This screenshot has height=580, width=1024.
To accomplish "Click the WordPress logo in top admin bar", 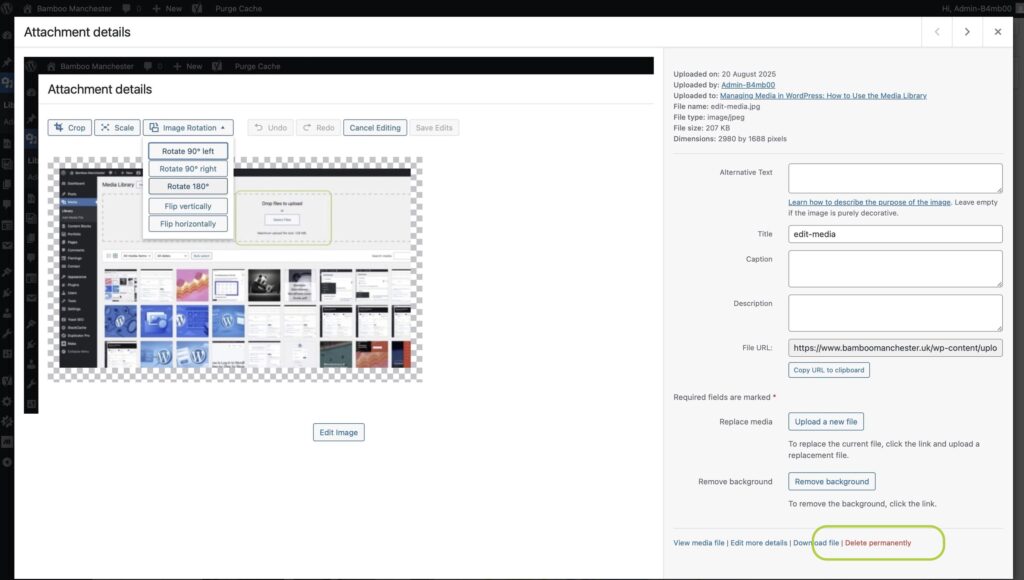I will (x=7, y=8).
